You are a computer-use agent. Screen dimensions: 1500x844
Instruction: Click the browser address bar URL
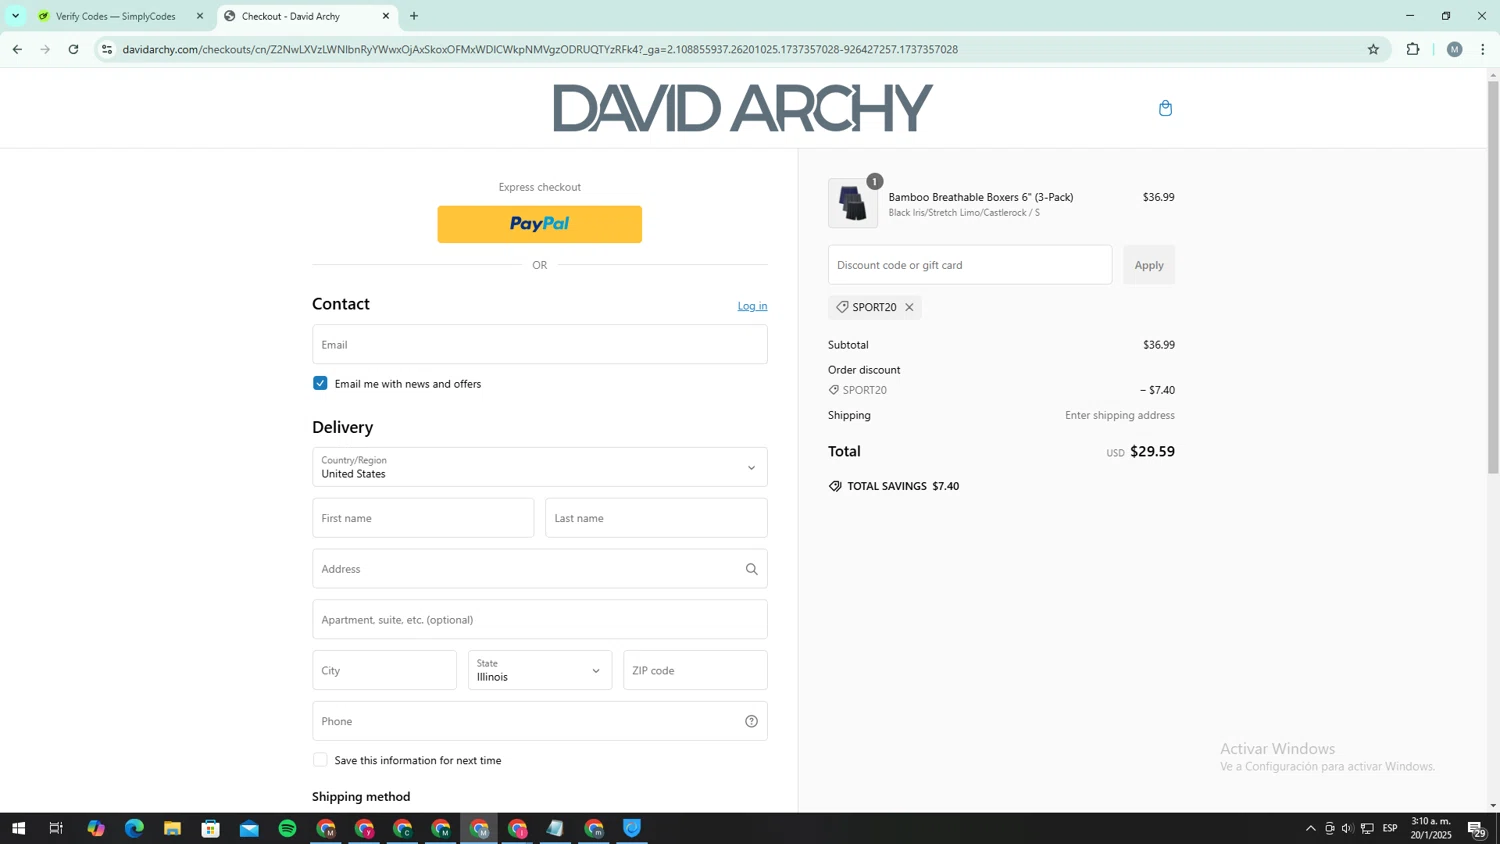pyautogui.click(x=540, y=49)
